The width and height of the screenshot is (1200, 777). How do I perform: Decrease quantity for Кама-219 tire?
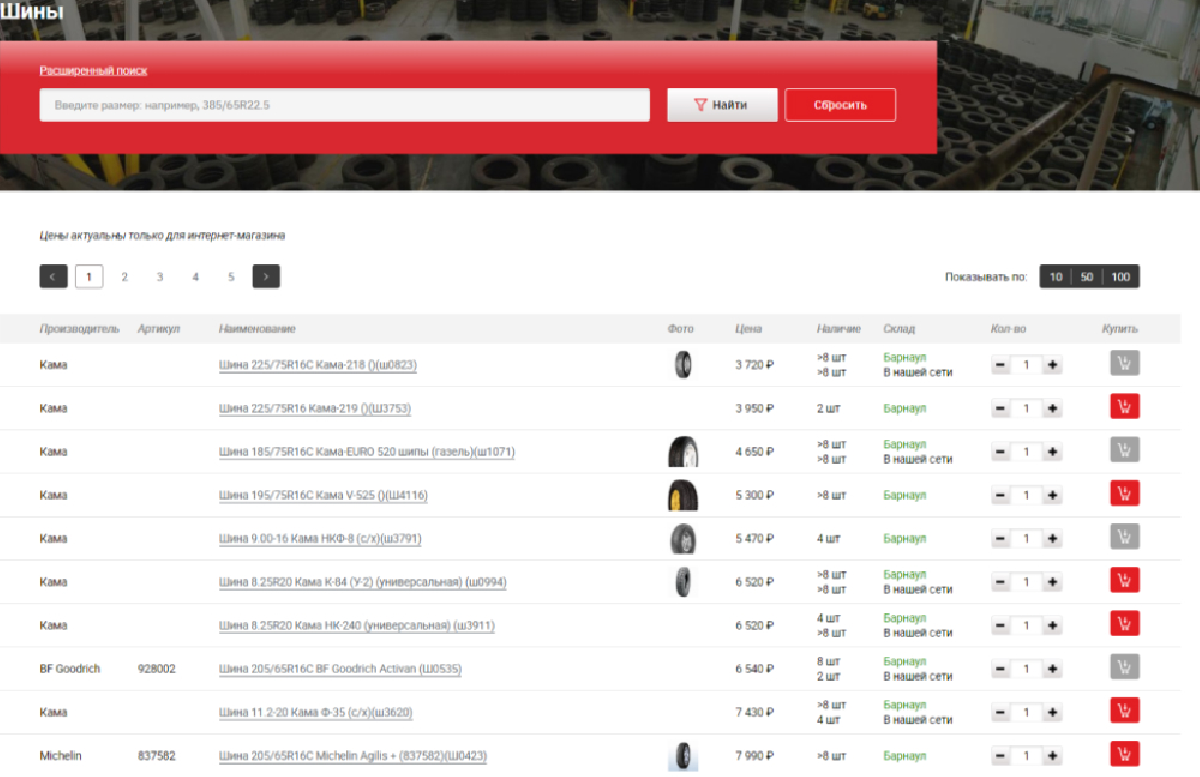tap(1000, 408)
